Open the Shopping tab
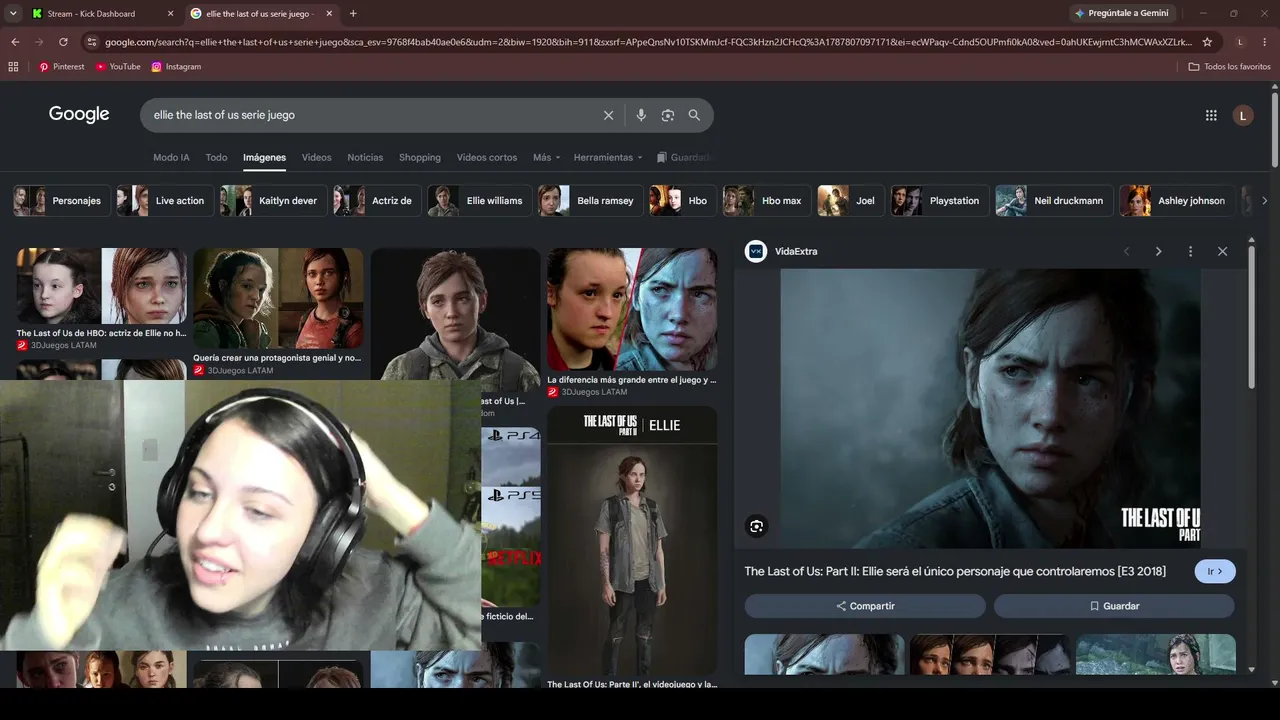Image resolution: width=1280 pixels, height=720 pixels. pyautogui.click(x=420, y=157)
